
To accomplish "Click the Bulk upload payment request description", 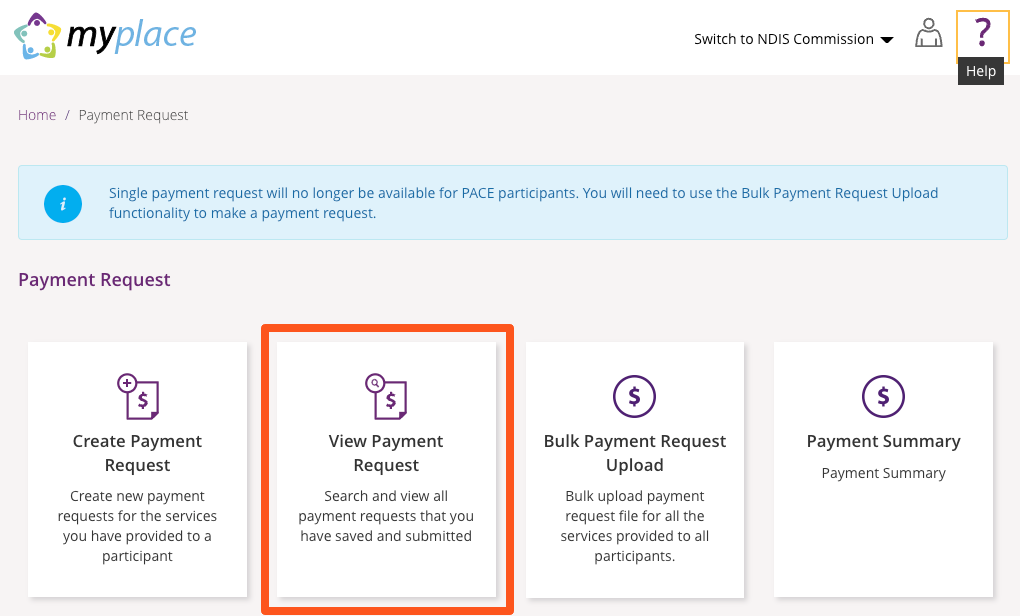I will tap(634, 526).
